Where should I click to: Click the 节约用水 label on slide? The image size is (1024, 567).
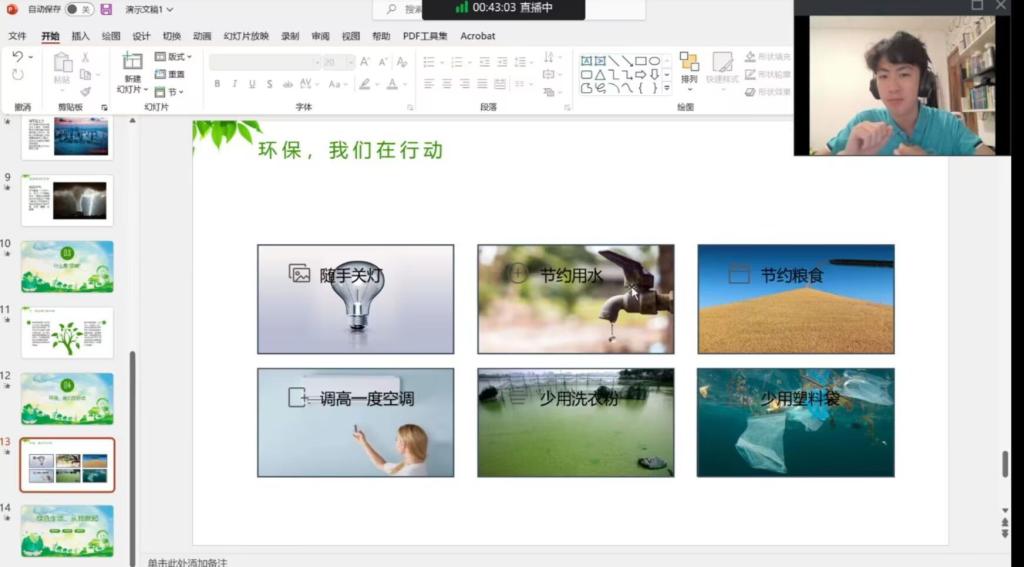(571, 275)
